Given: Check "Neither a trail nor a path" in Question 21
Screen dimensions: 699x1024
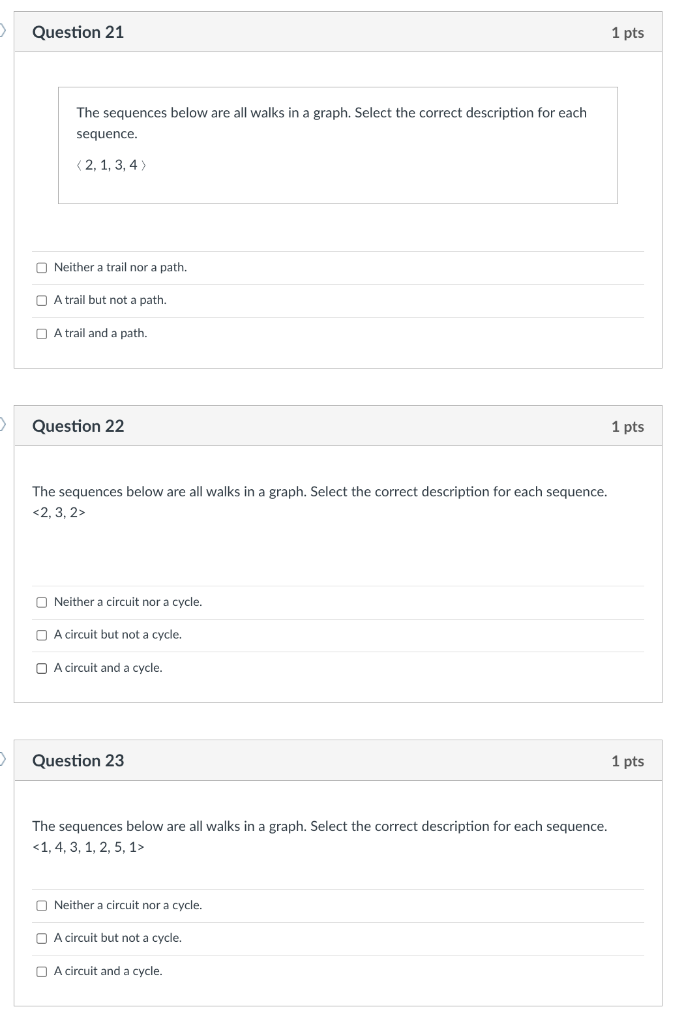Looking at the screenshot, I should (40, 267).
